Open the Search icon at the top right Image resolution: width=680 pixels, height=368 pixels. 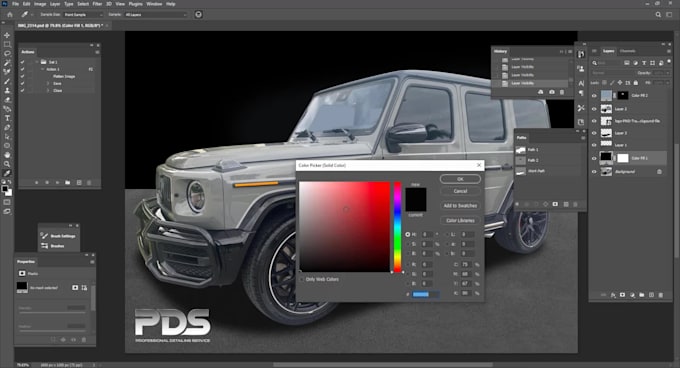tap(658, 14)
